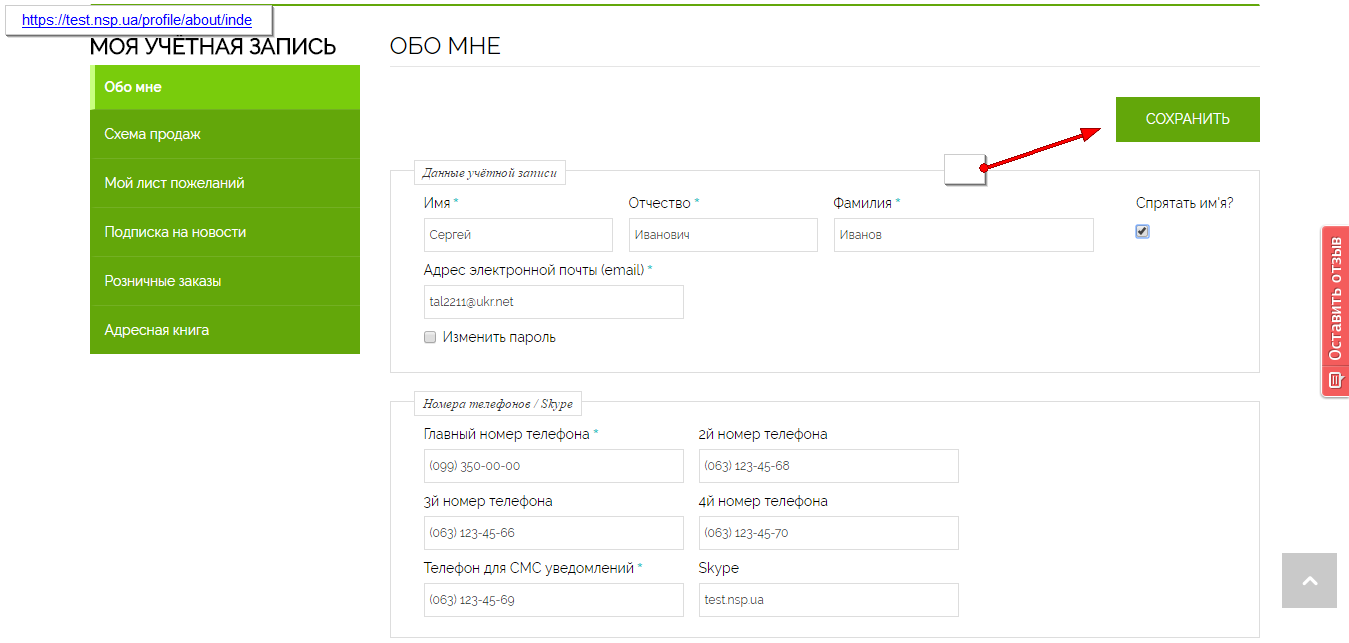The image size is (1349, 643).
Task: Go to 'Подписка на новости'
Action: coord(225,232)
